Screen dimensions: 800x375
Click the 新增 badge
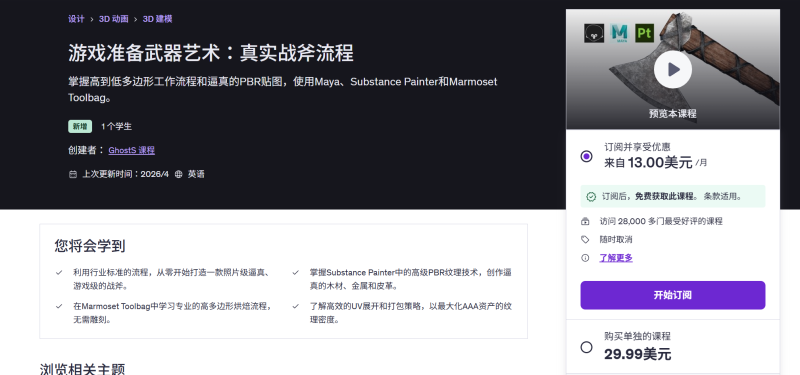coord(80,127)
